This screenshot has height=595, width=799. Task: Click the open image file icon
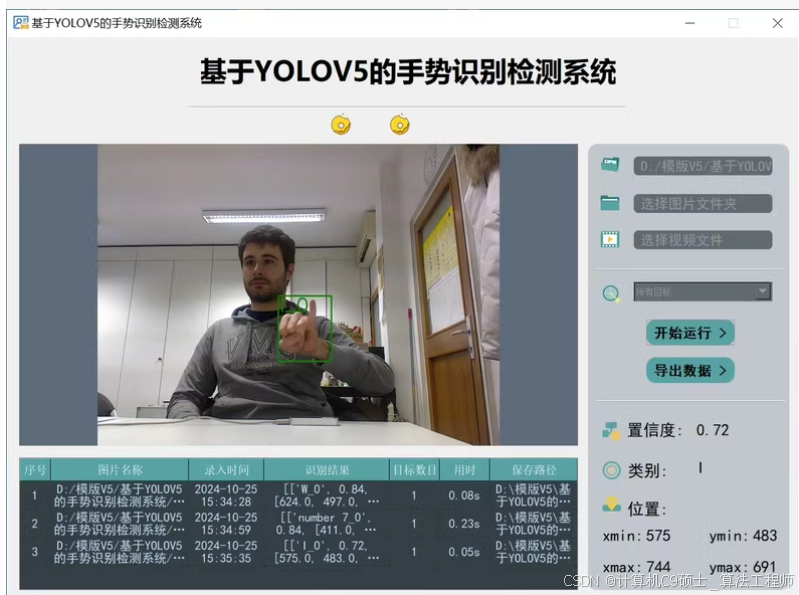[610, 165]
